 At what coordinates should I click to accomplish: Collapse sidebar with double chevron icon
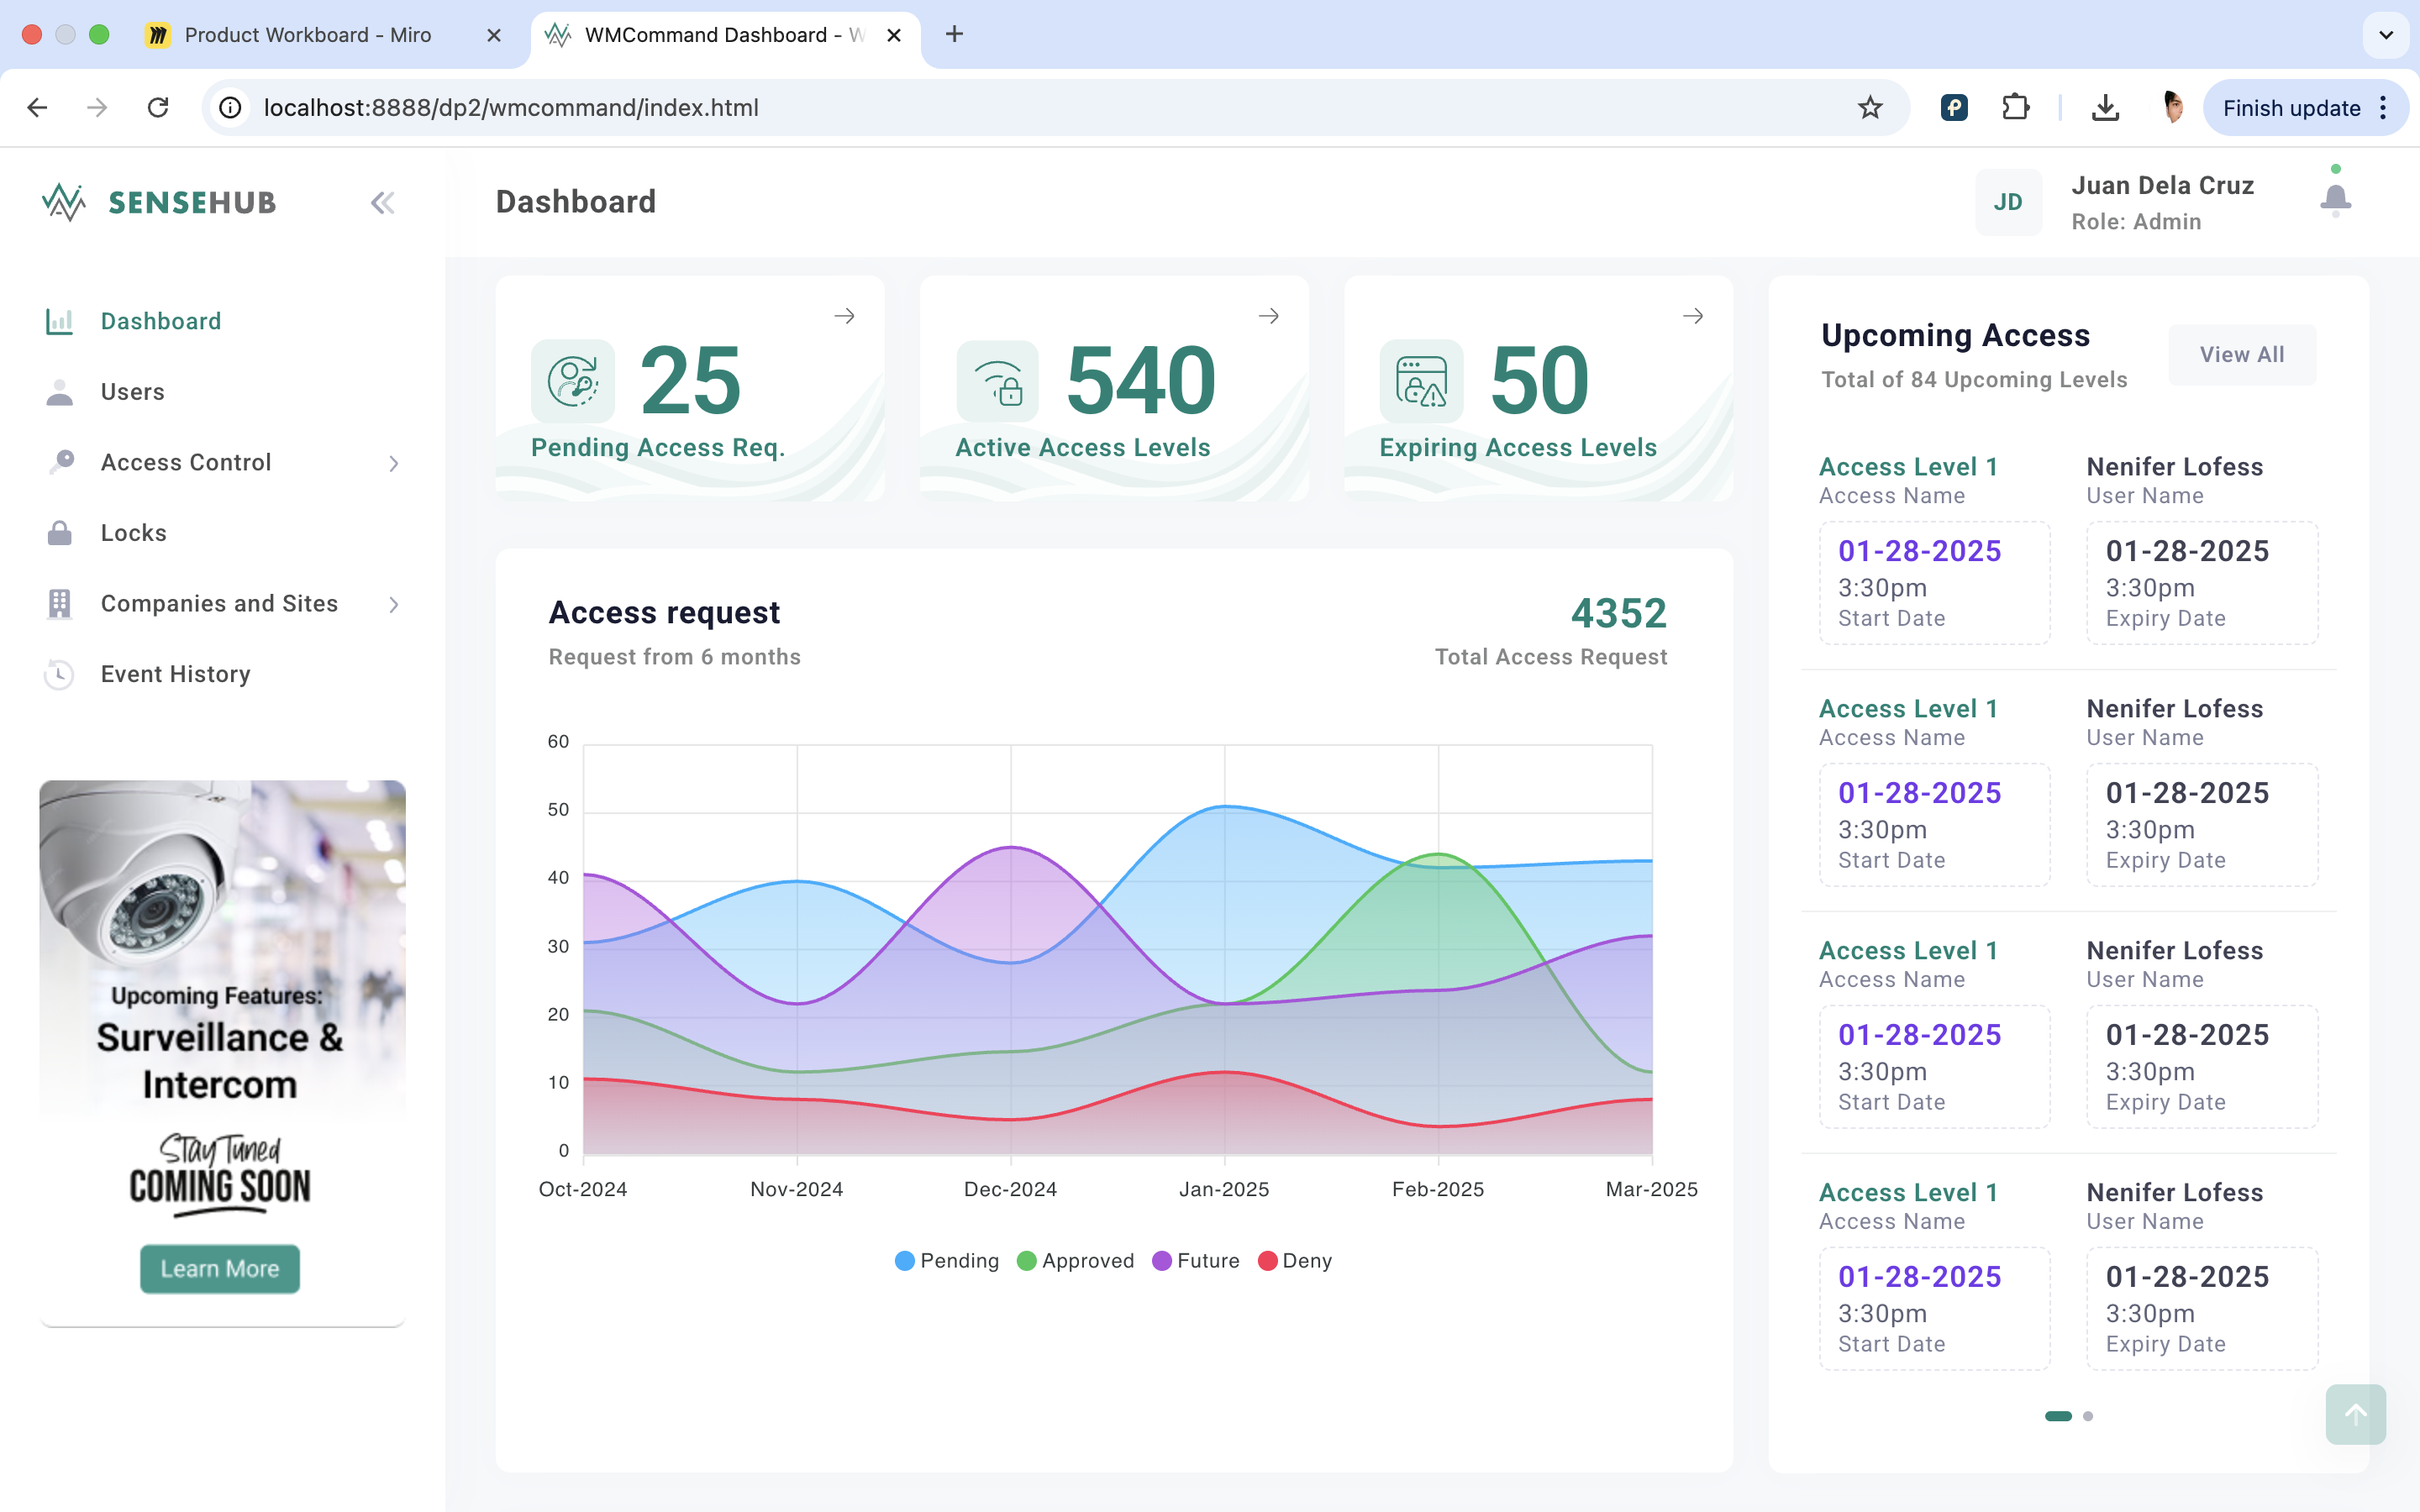point(382,203)
